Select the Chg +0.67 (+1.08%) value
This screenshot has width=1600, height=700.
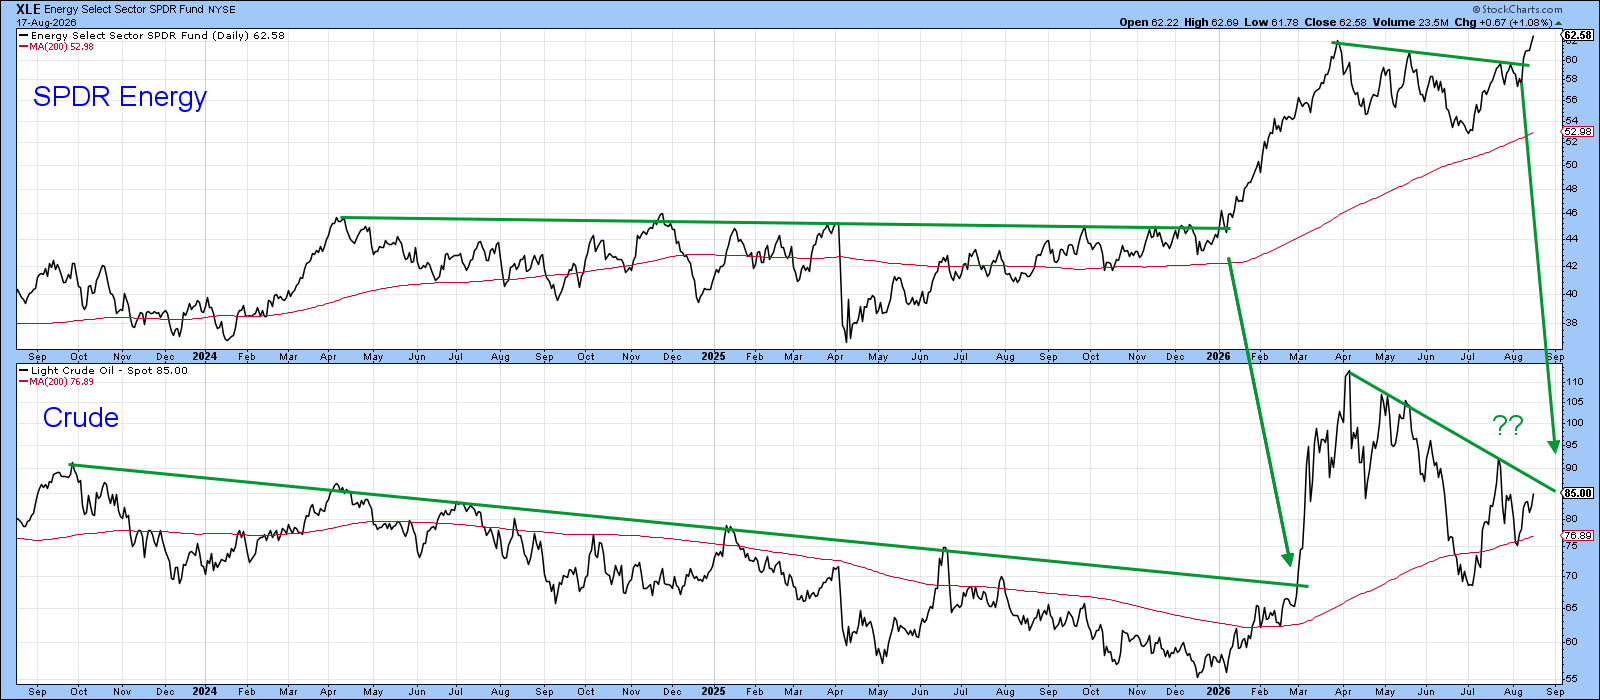pos(1502,22)
